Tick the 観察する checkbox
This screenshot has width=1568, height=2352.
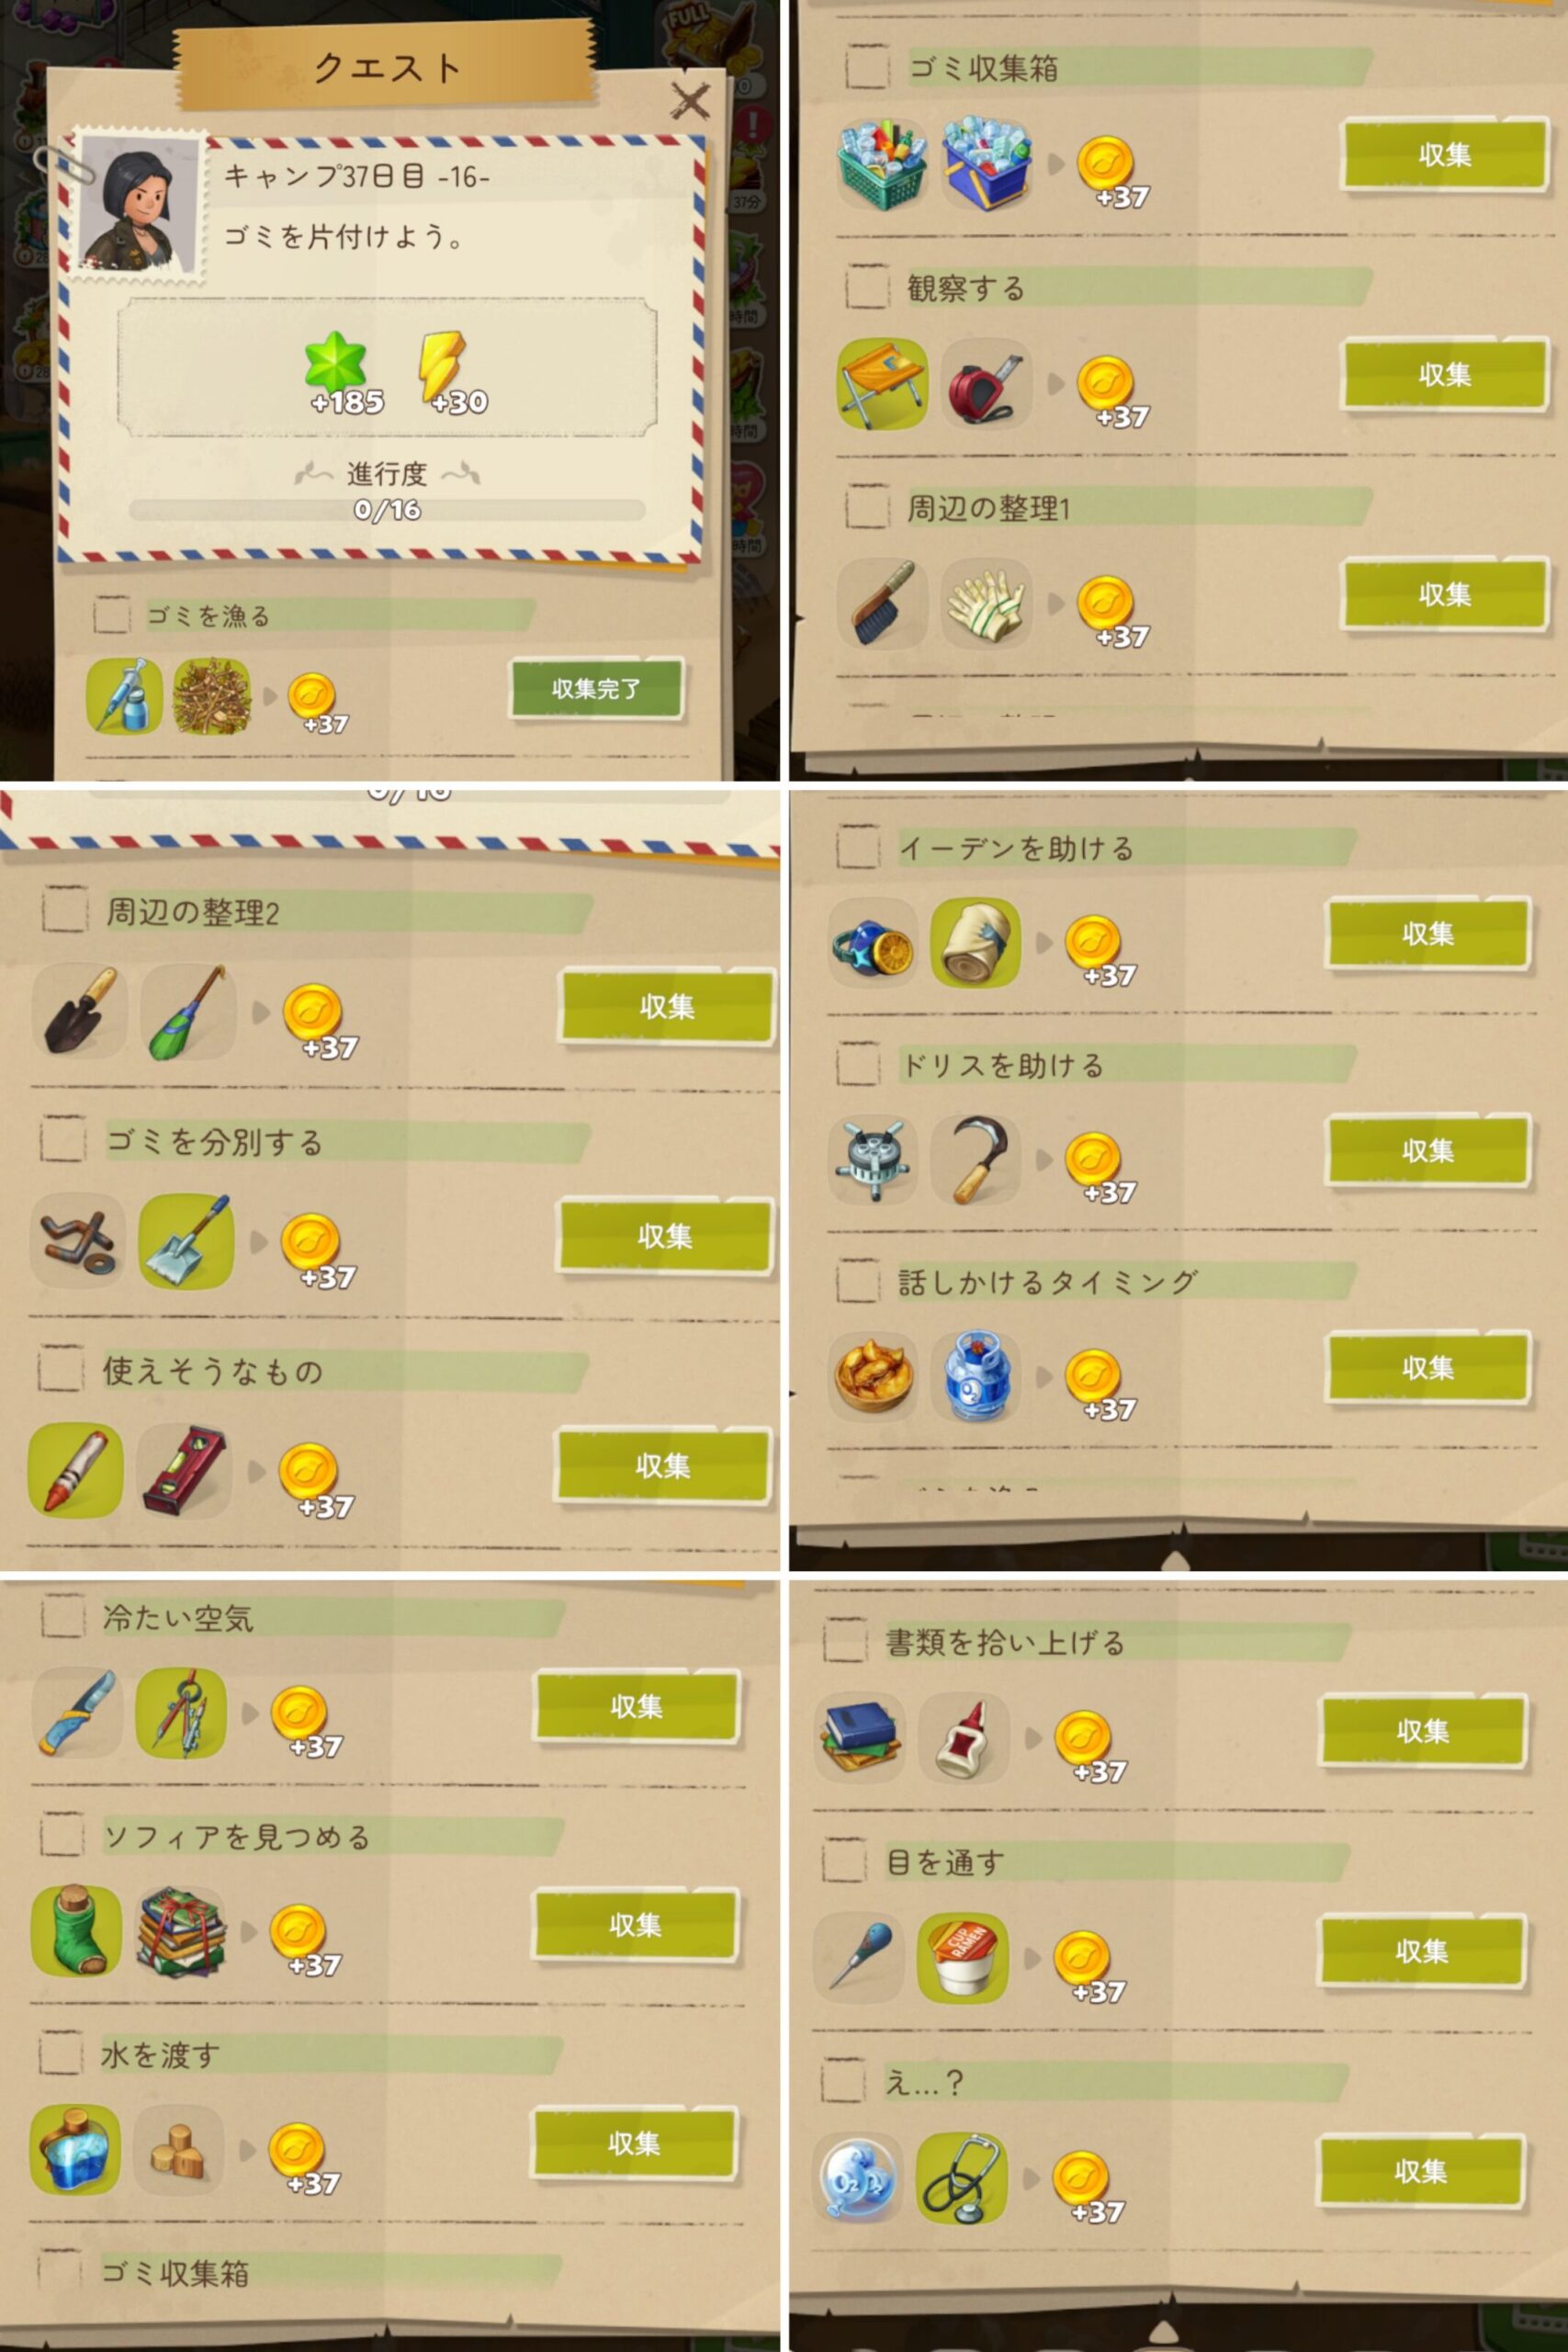pyautogui.click(x=867, y=288)
